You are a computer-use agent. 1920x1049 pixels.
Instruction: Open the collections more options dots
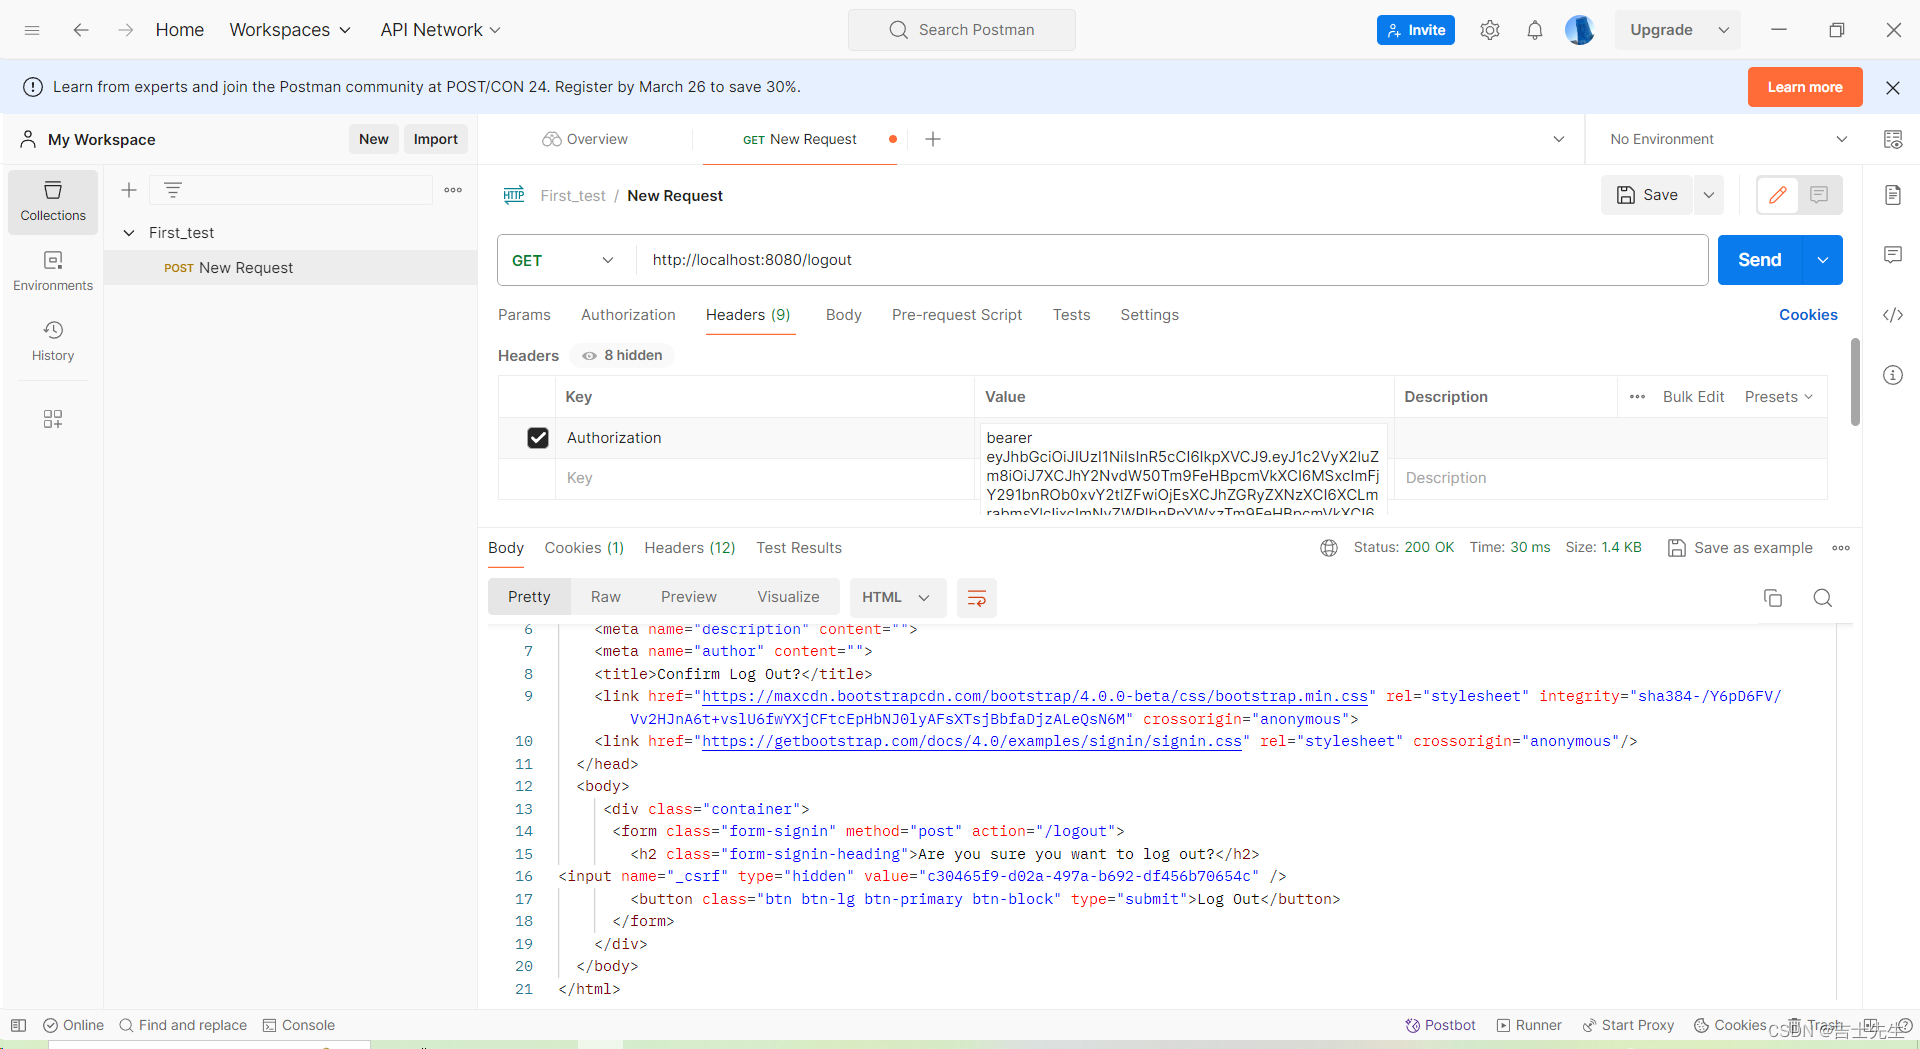click(453, 190)
